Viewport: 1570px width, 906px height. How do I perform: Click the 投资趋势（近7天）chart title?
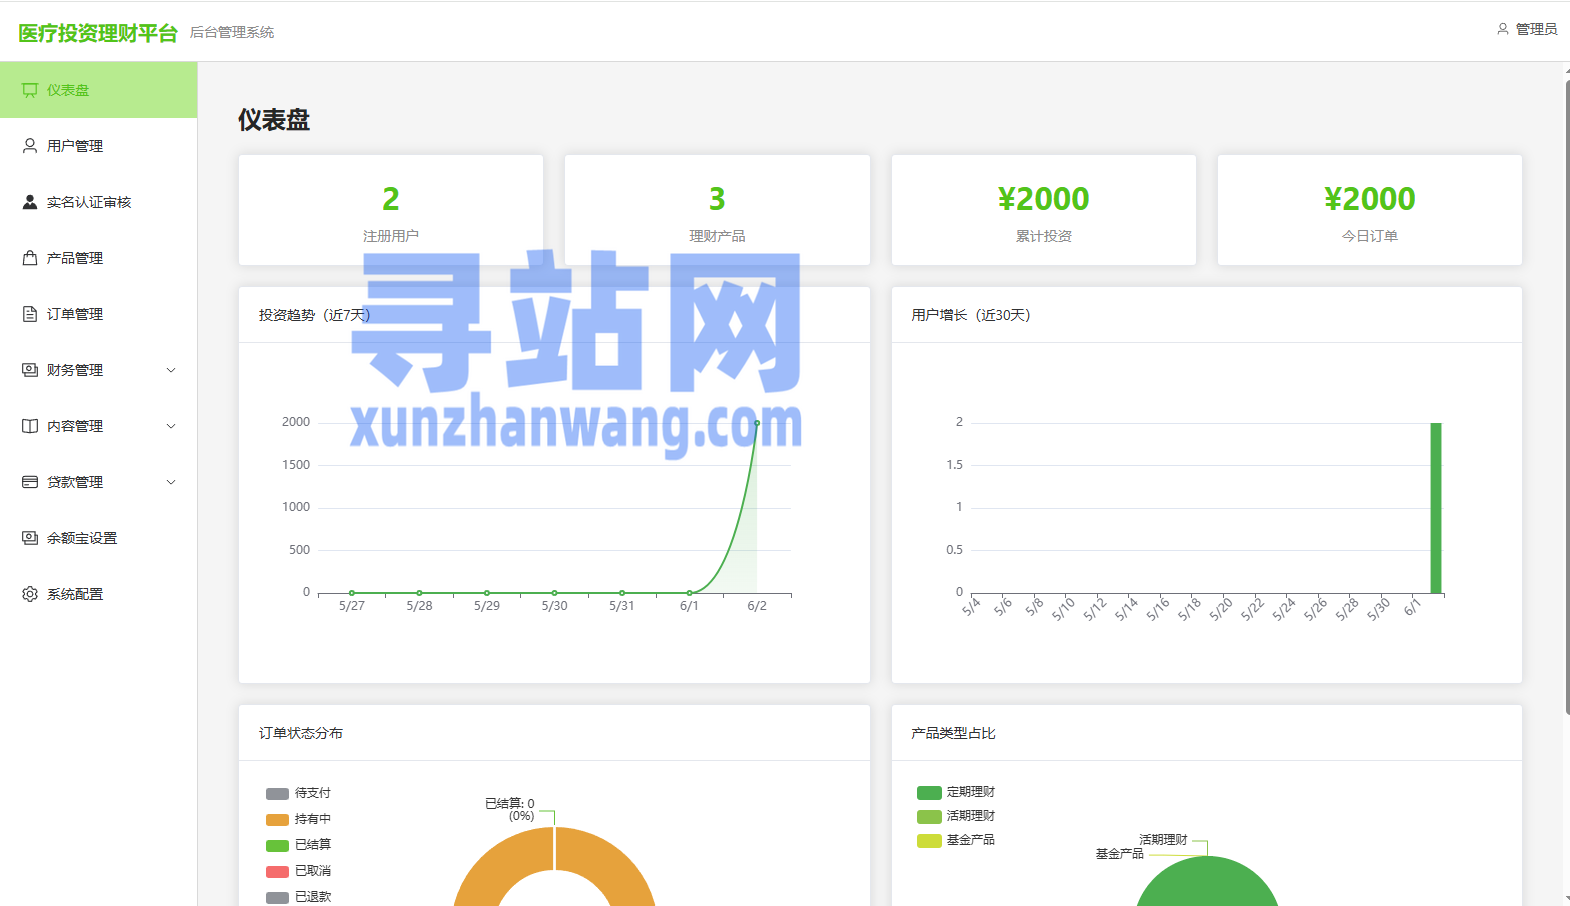click(315, 315)
